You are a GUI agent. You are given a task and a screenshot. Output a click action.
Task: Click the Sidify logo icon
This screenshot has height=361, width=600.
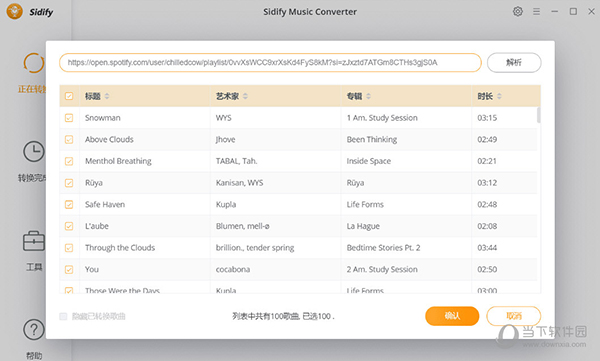(x=15, y=11)
